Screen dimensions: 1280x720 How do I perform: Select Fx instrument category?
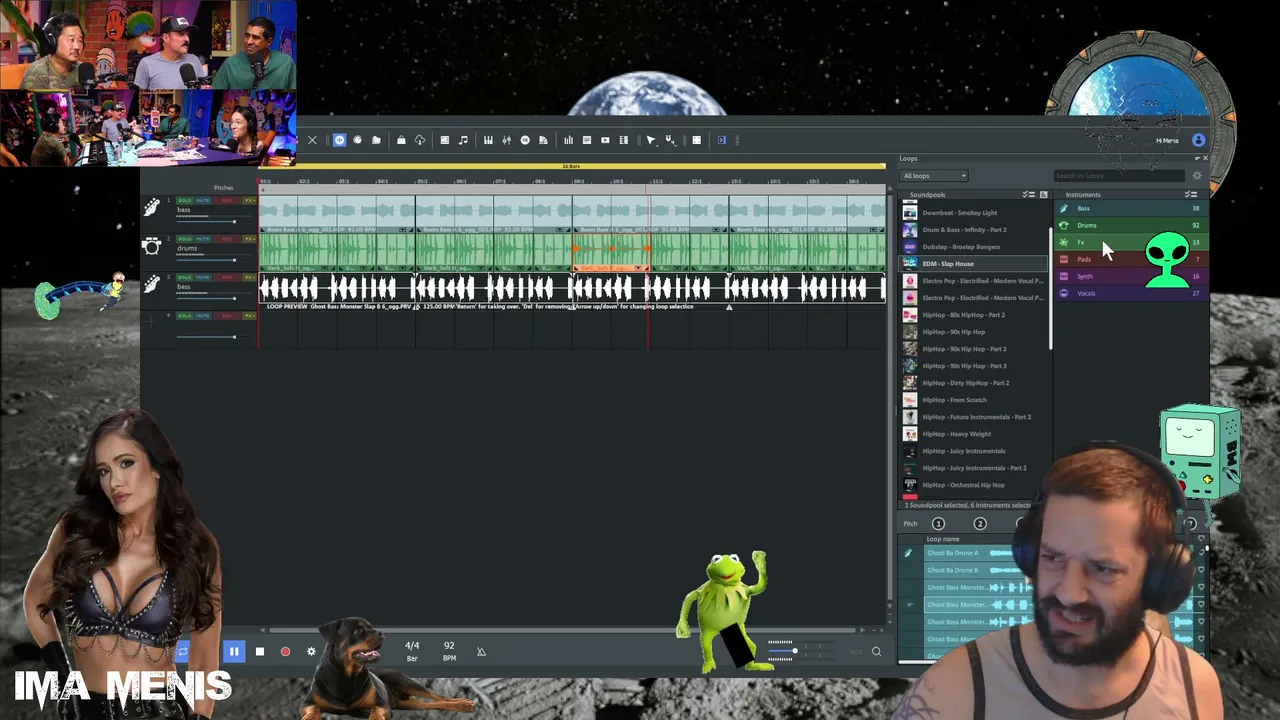pos(1130,242)
